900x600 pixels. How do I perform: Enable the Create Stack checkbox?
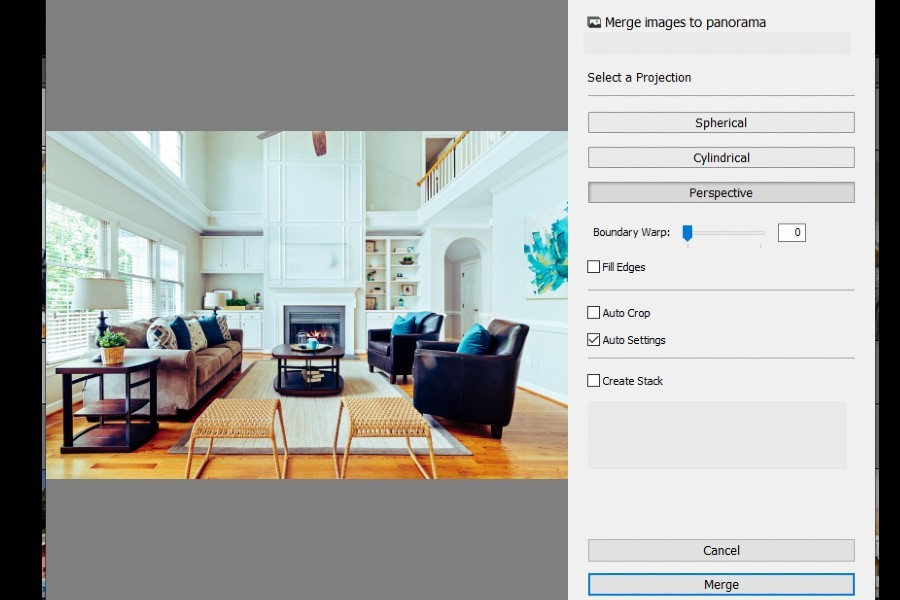[x=593, y=381]
